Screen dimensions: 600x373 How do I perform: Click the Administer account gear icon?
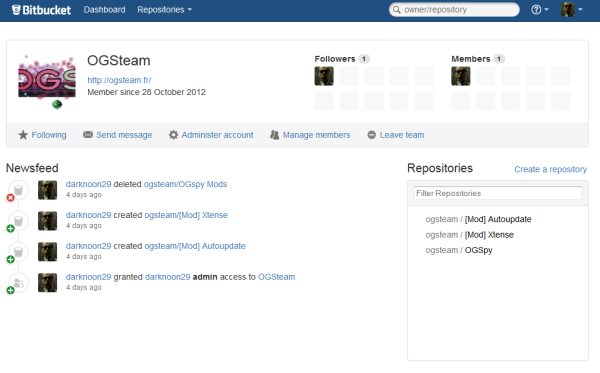(x=173, y=135)
